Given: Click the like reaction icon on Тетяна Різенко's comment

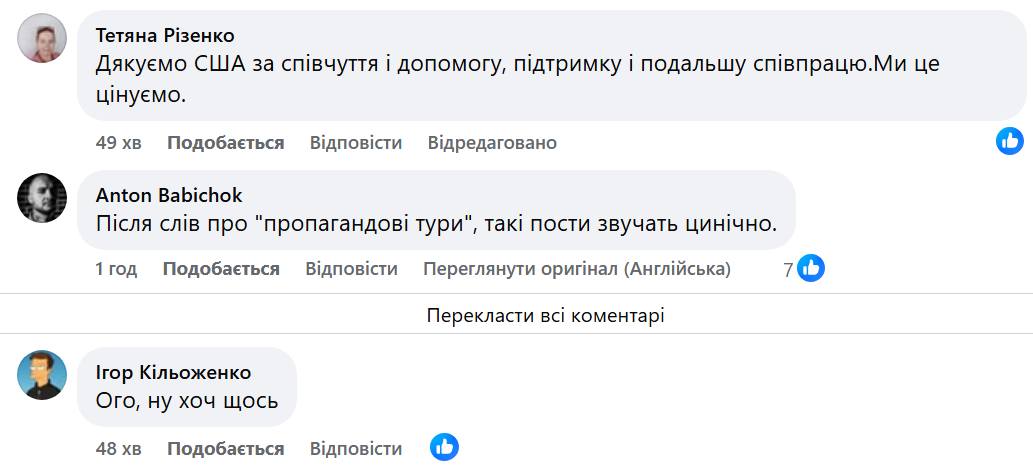Looking at the screenshot, I should 1010,141.
